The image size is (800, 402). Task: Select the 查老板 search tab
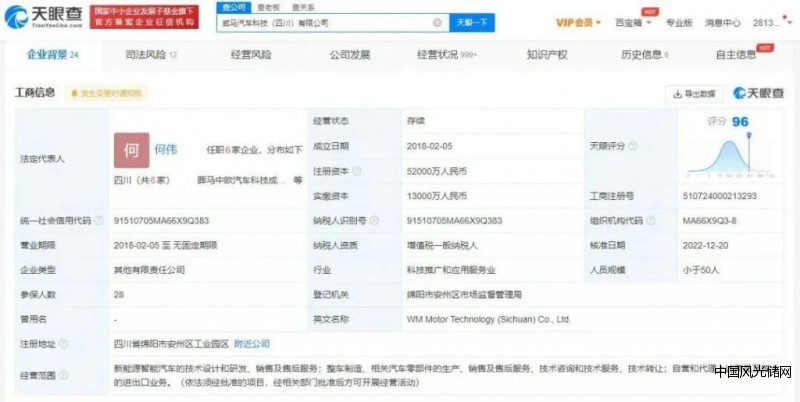click(268, 7)
